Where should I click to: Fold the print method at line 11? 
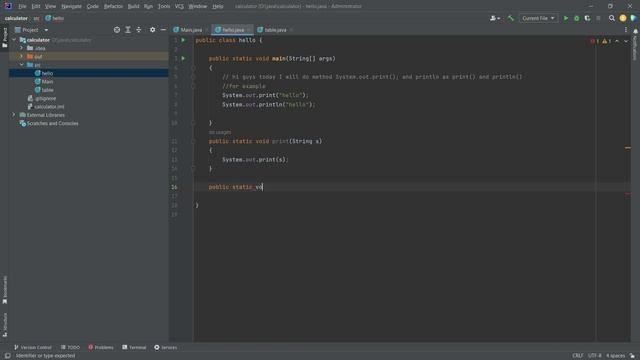(193, 141)
